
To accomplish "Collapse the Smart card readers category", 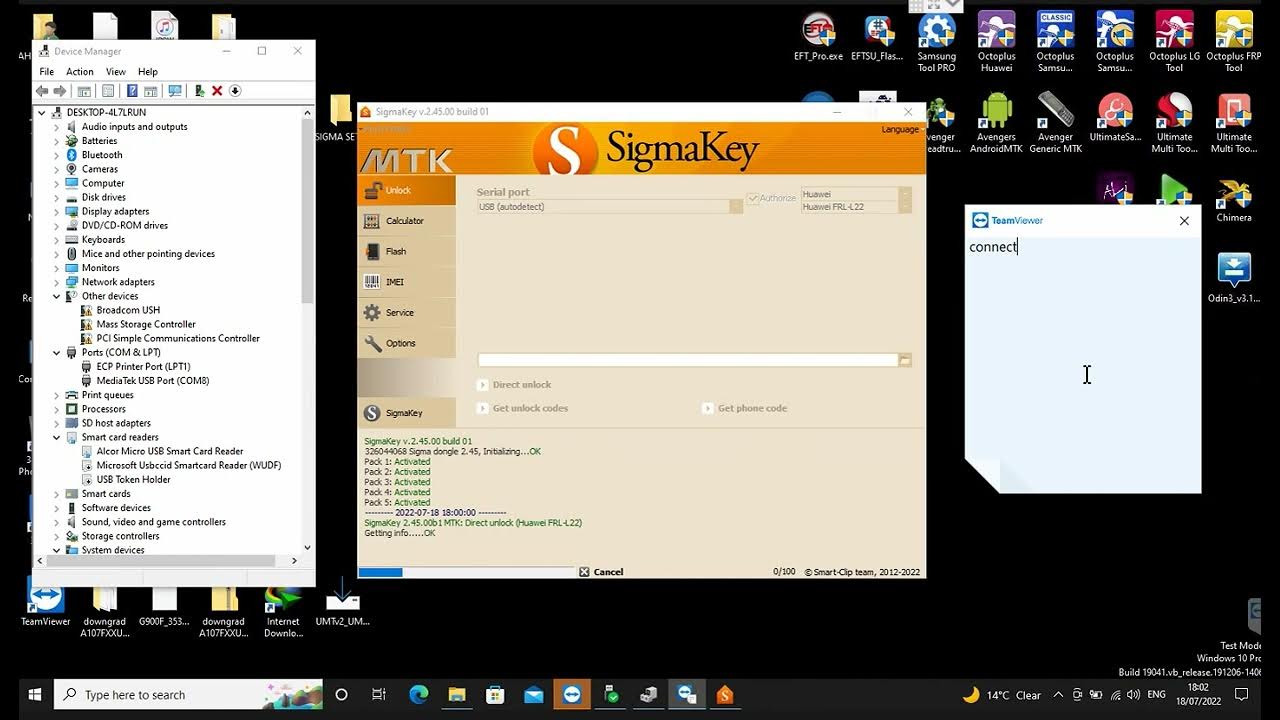I will point(57,437).
